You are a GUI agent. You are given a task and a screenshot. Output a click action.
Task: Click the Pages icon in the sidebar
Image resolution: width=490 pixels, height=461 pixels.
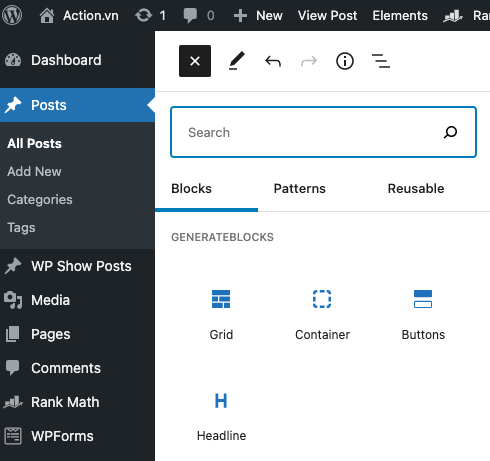(13, 334)
